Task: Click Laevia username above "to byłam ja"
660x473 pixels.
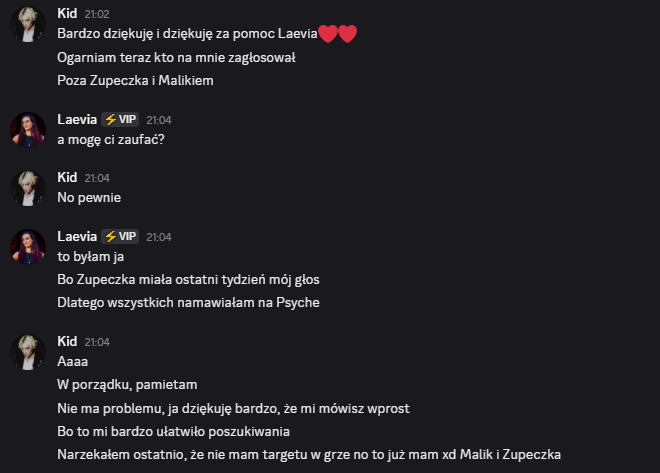Action: [77, 236]
